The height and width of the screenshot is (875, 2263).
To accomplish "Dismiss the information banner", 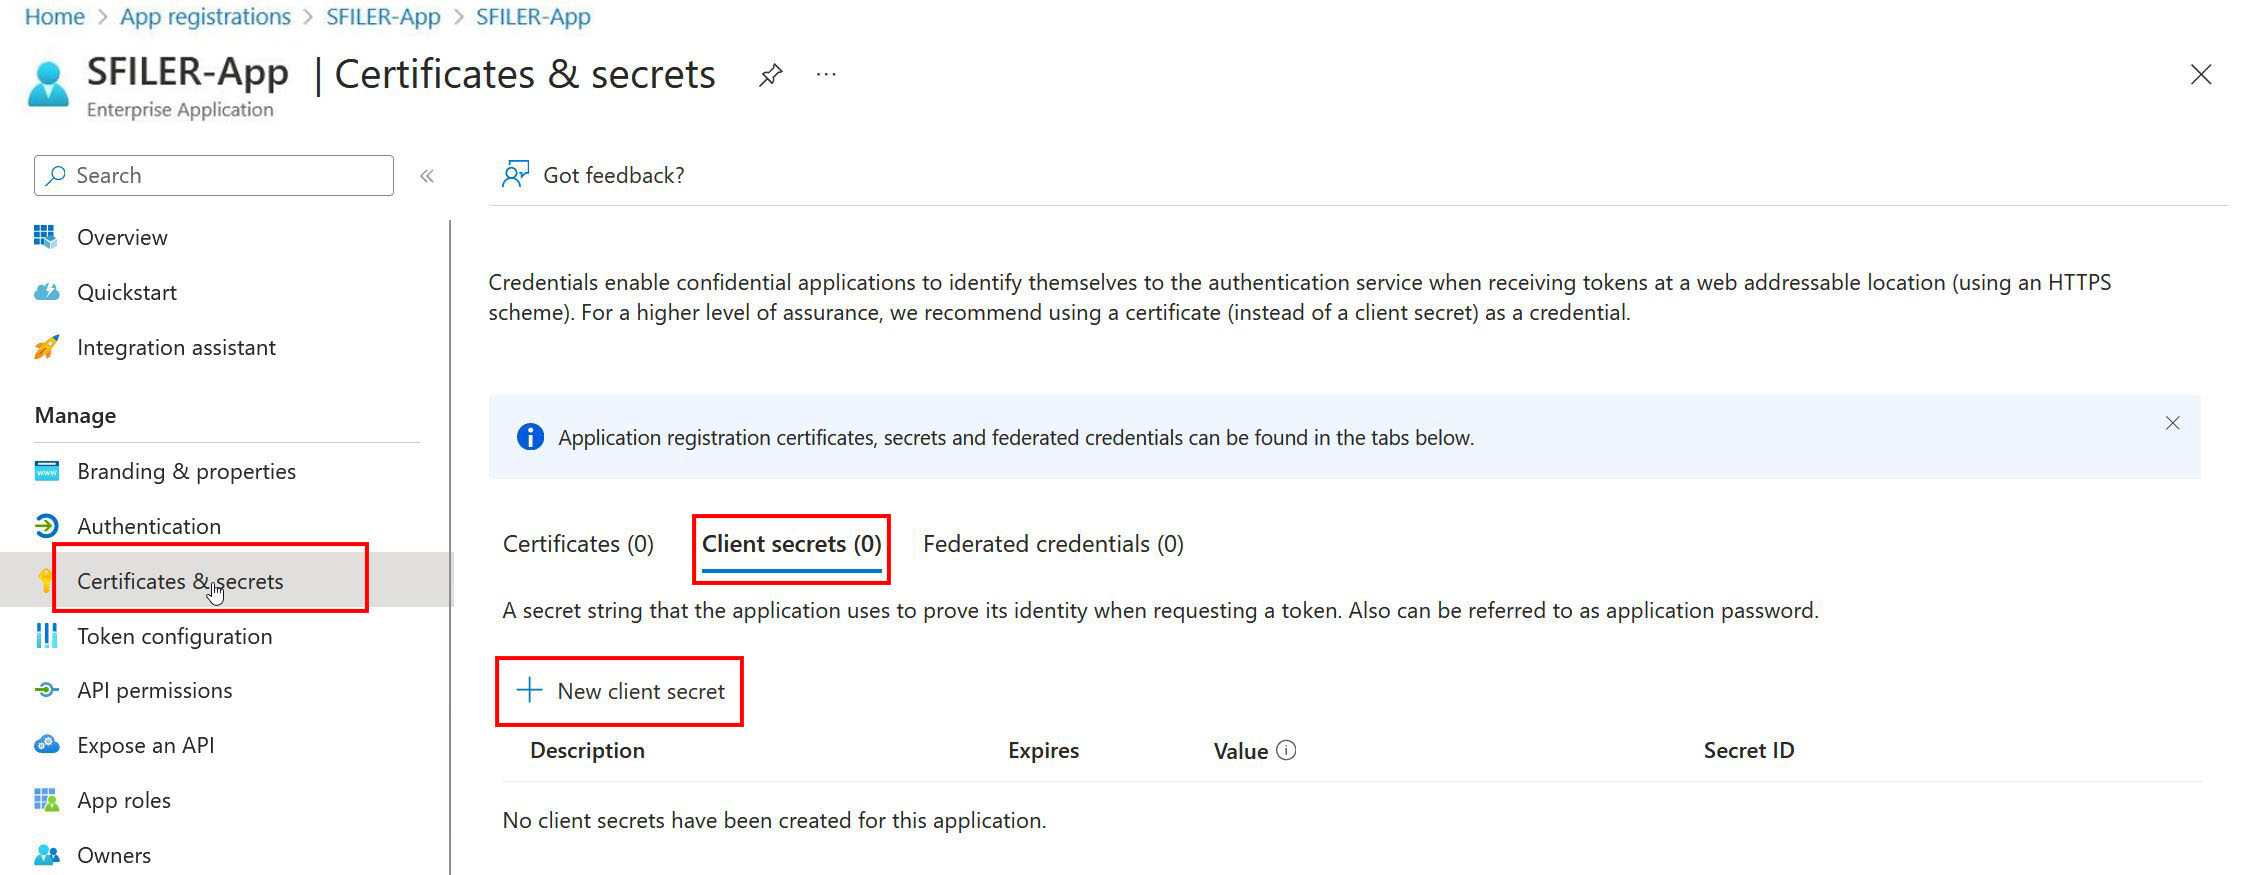I will [x=2172, y=423].
